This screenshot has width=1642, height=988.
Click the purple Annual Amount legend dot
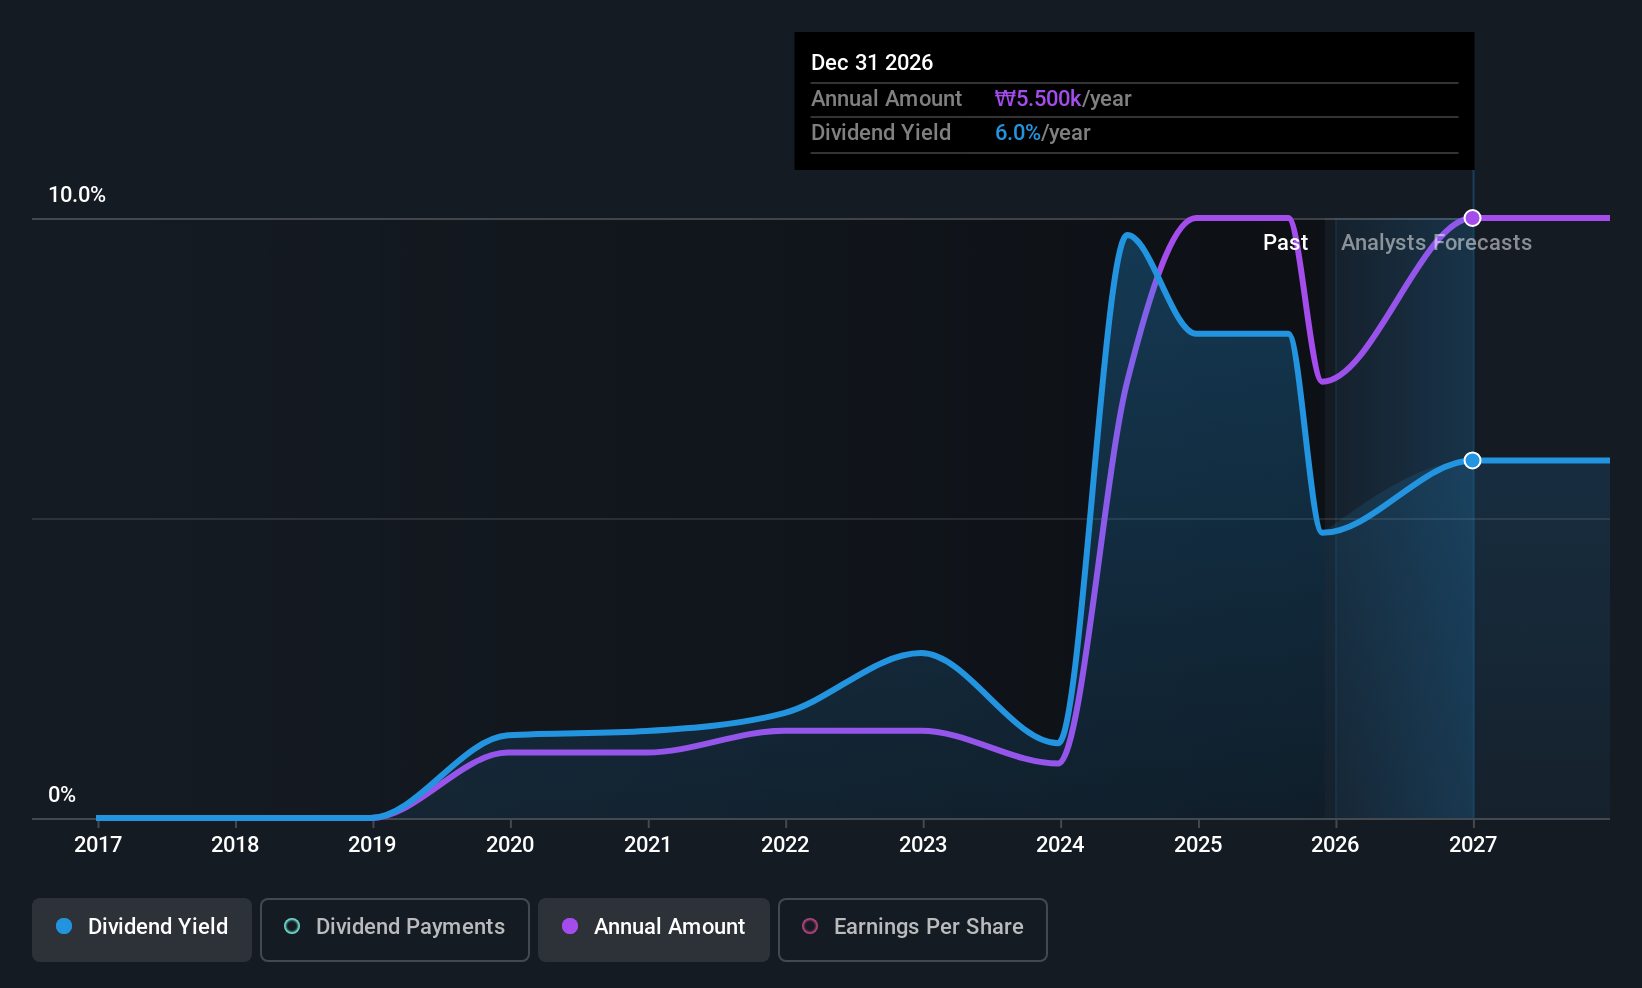[569, 927]
